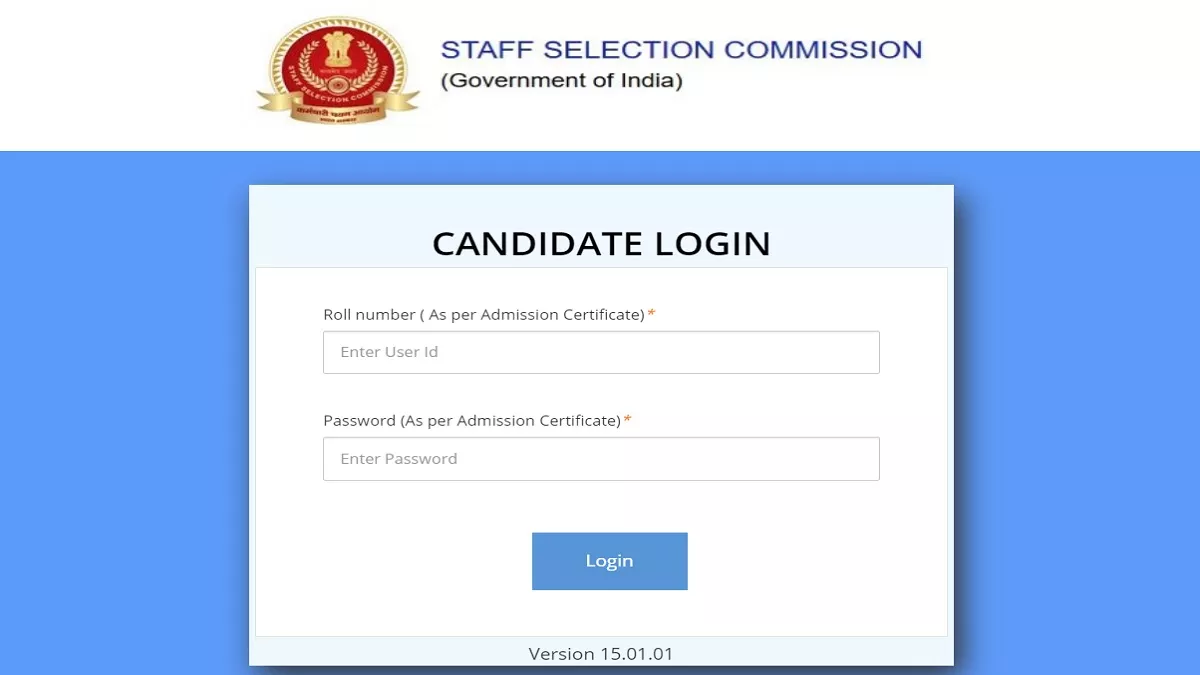Screen dimensions: 1200x675
Task: Click the Ashoka lion emblem inside logo
Action: (x=338, y=47)
